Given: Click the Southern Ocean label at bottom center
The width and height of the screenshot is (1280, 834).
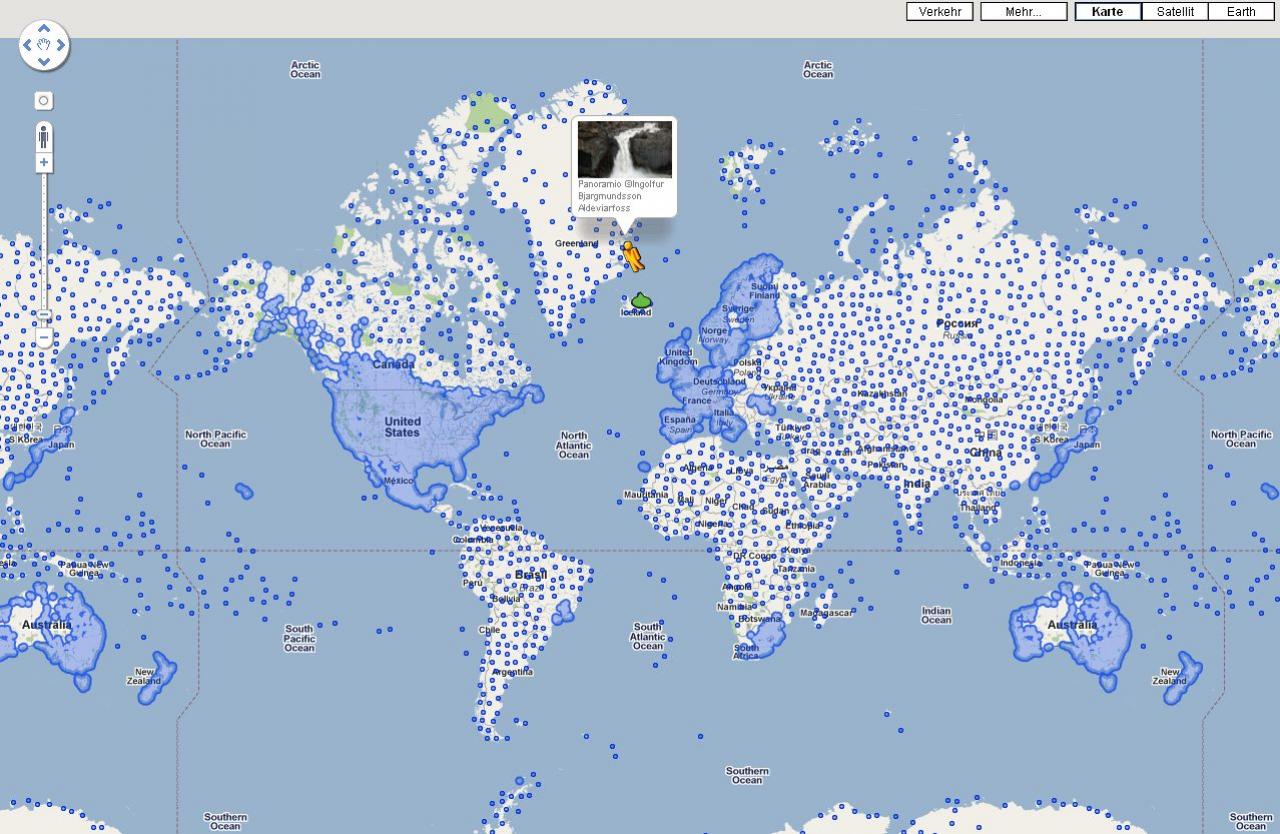Looking at the screenshot, I should [x=747, y=775].
